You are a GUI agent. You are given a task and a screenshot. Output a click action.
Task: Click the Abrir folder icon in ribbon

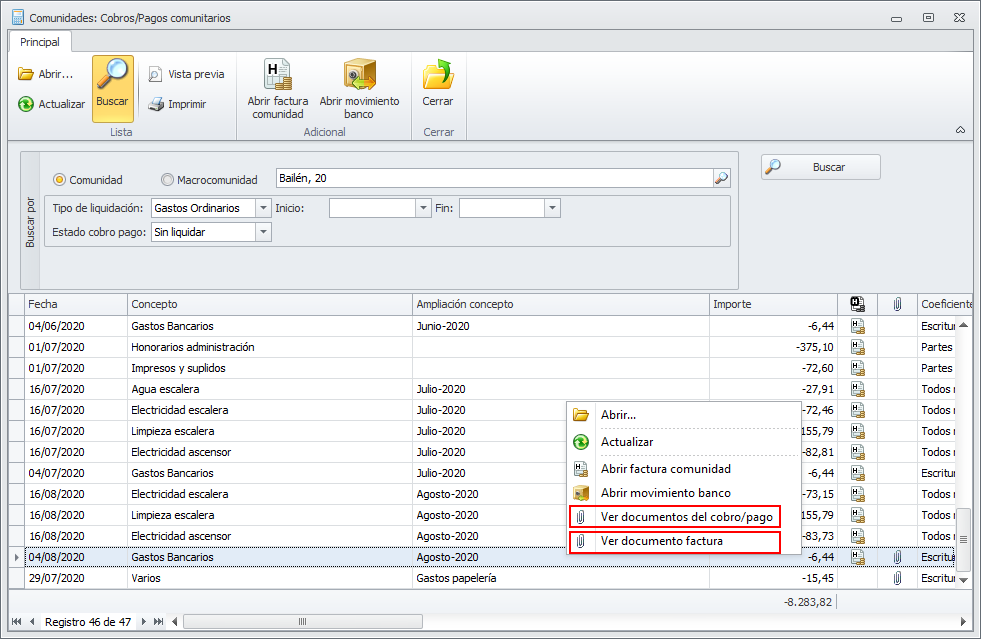coord(26,74)
